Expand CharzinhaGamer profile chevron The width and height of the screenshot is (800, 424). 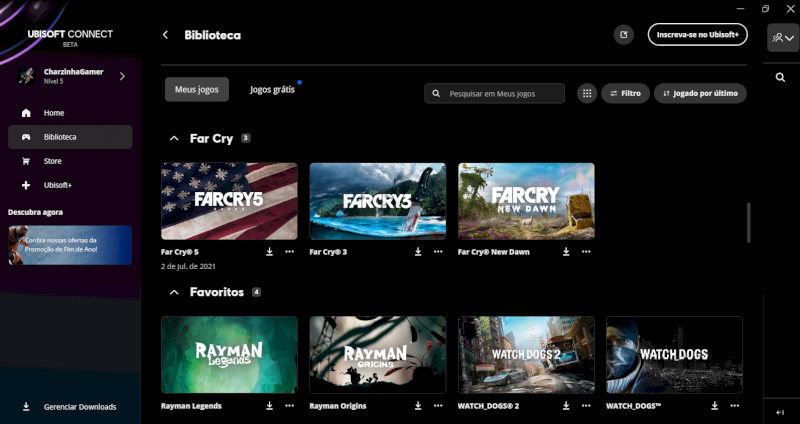[122, 76]
